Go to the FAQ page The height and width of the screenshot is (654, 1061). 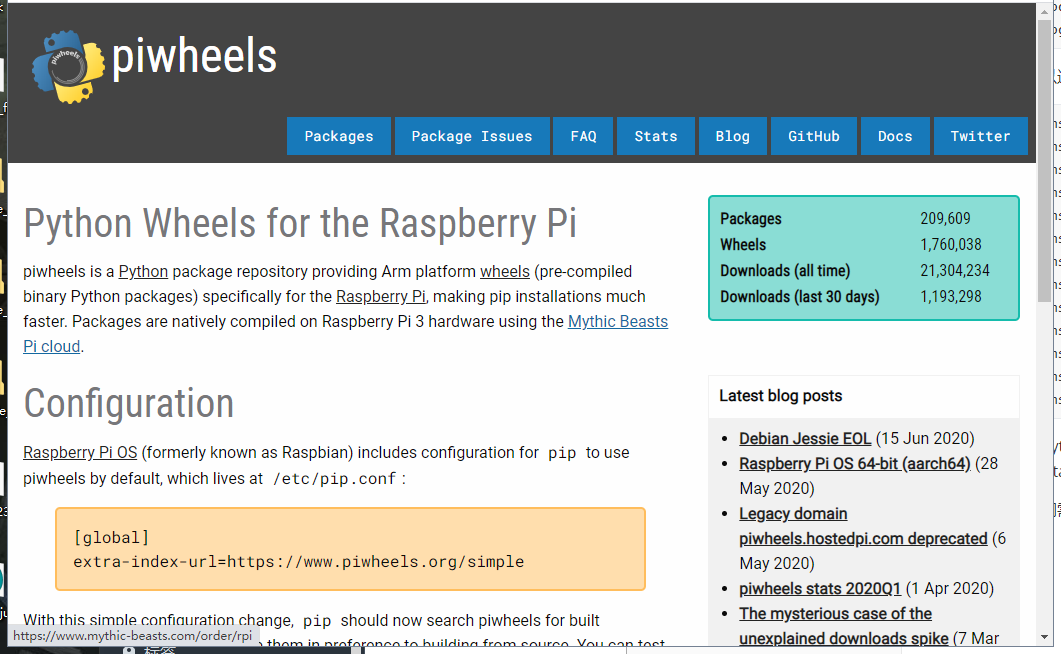[x=583, y=137]
